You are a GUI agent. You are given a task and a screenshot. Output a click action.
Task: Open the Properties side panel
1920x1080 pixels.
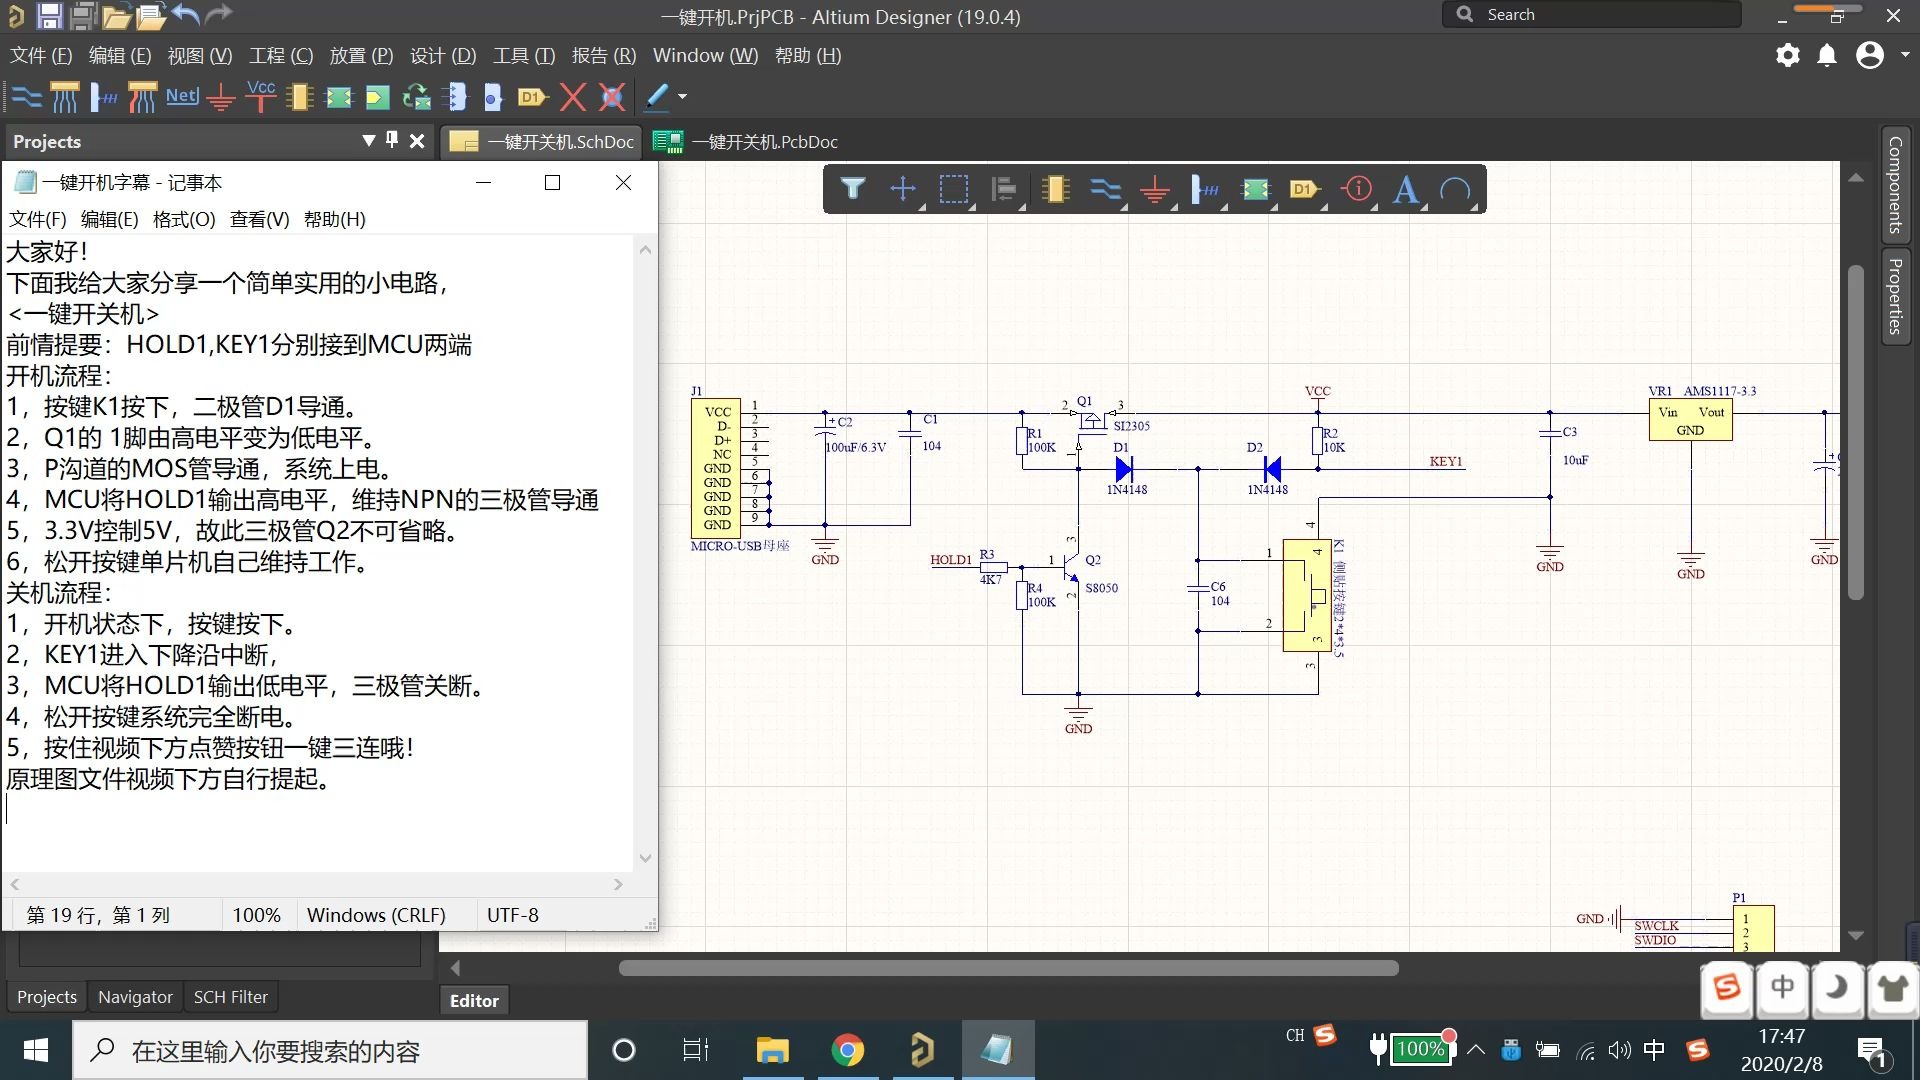click(1895, 296)
